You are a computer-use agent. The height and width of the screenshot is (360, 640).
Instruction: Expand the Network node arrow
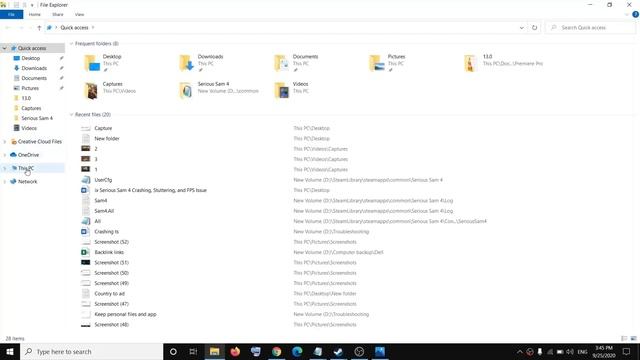(x=4, y=182)
